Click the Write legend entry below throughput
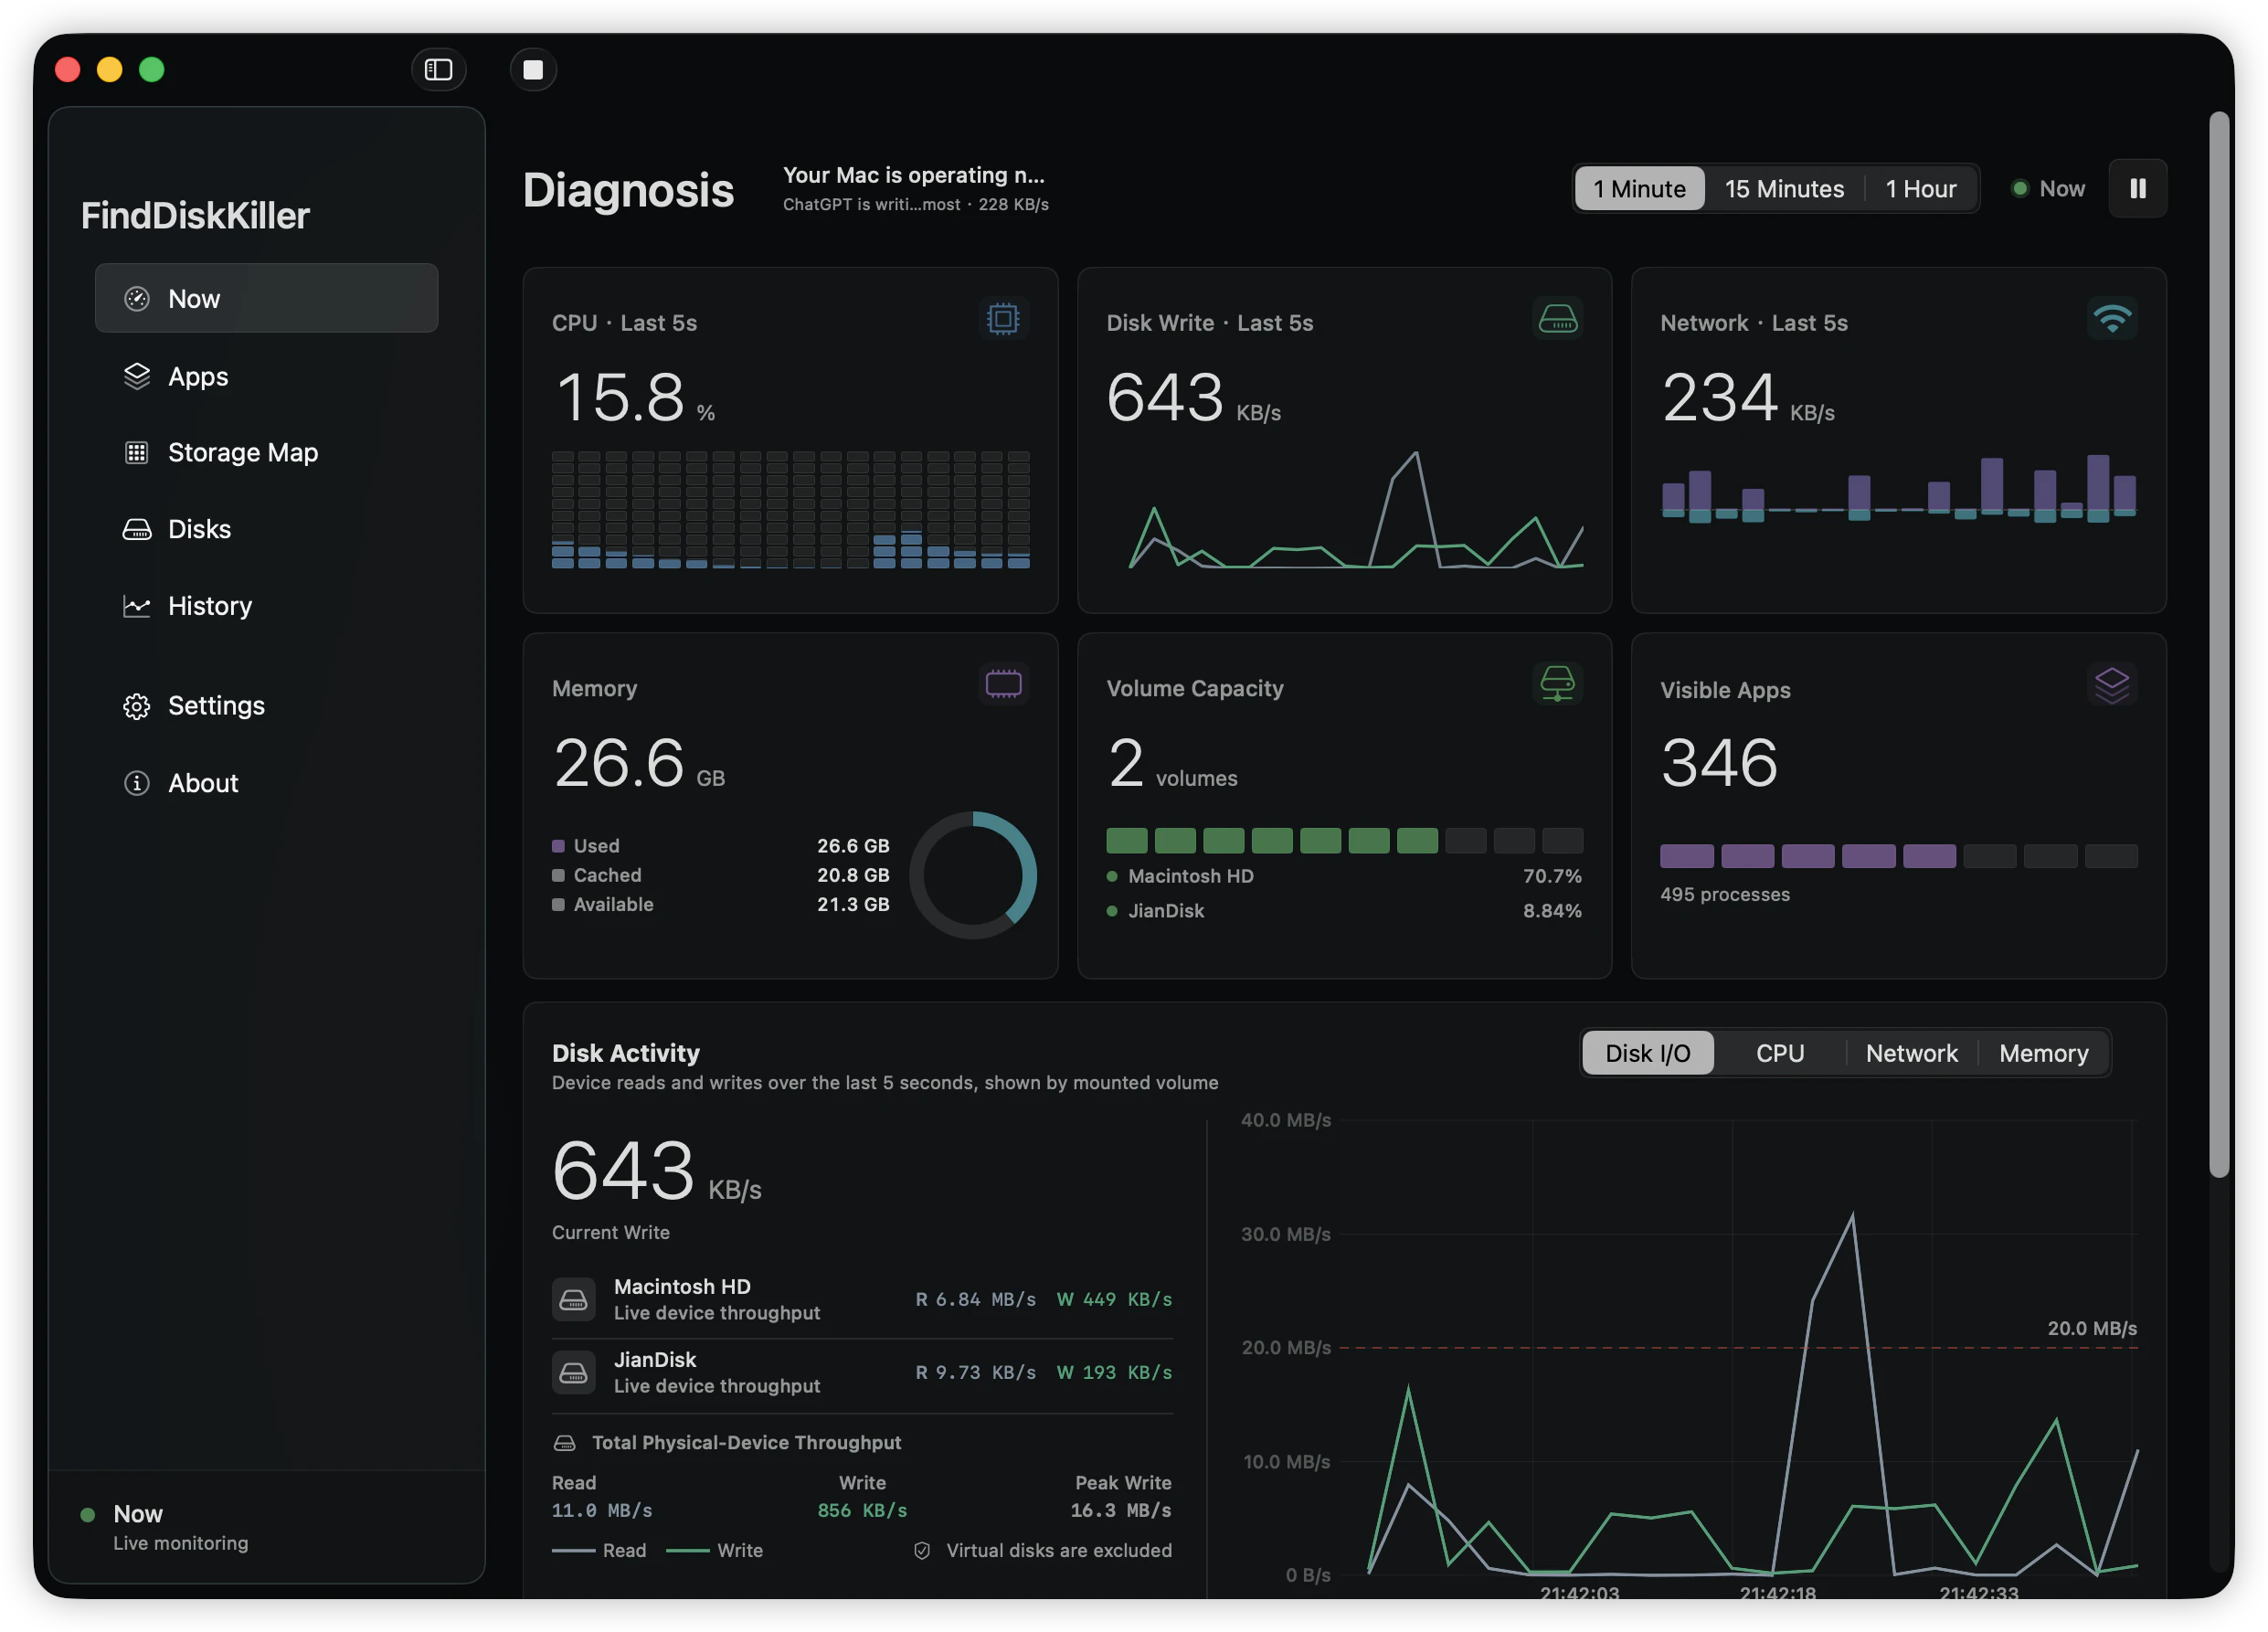 (x=714, y=1550)
